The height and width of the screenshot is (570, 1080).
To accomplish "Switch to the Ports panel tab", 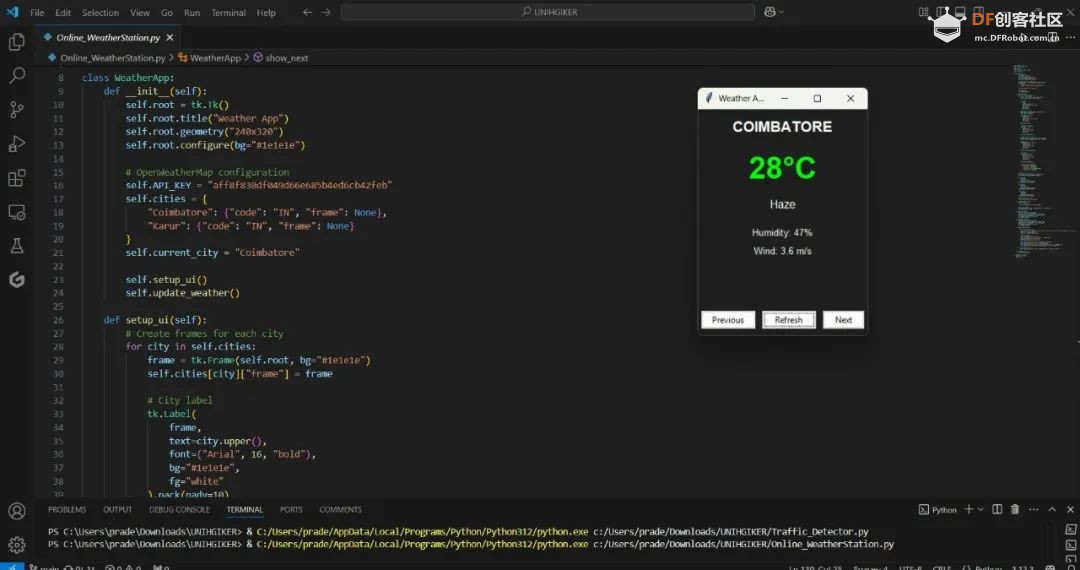I will (x=291, y=509).
